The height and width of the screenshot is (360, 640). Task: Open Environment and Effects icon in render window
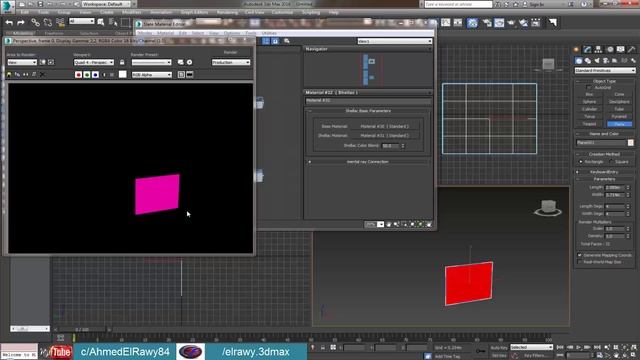(x=189, y=62)
